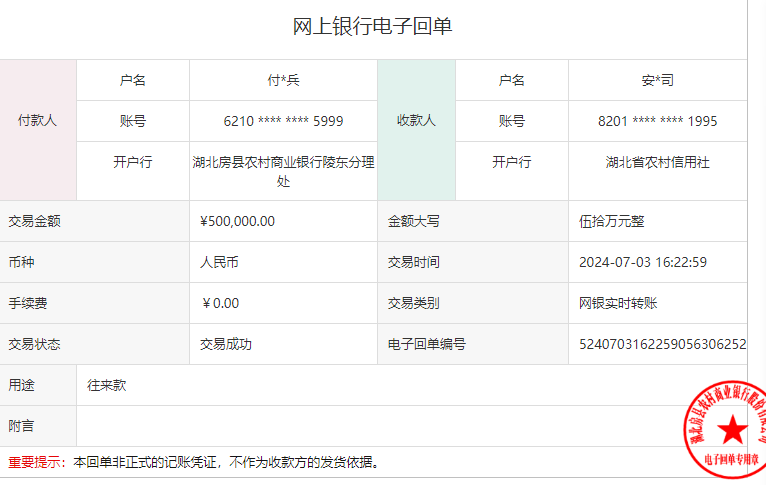This screenshot has width=766, height=485.
Task: Click the purpose value 往来款
Action: pos(107,385)
